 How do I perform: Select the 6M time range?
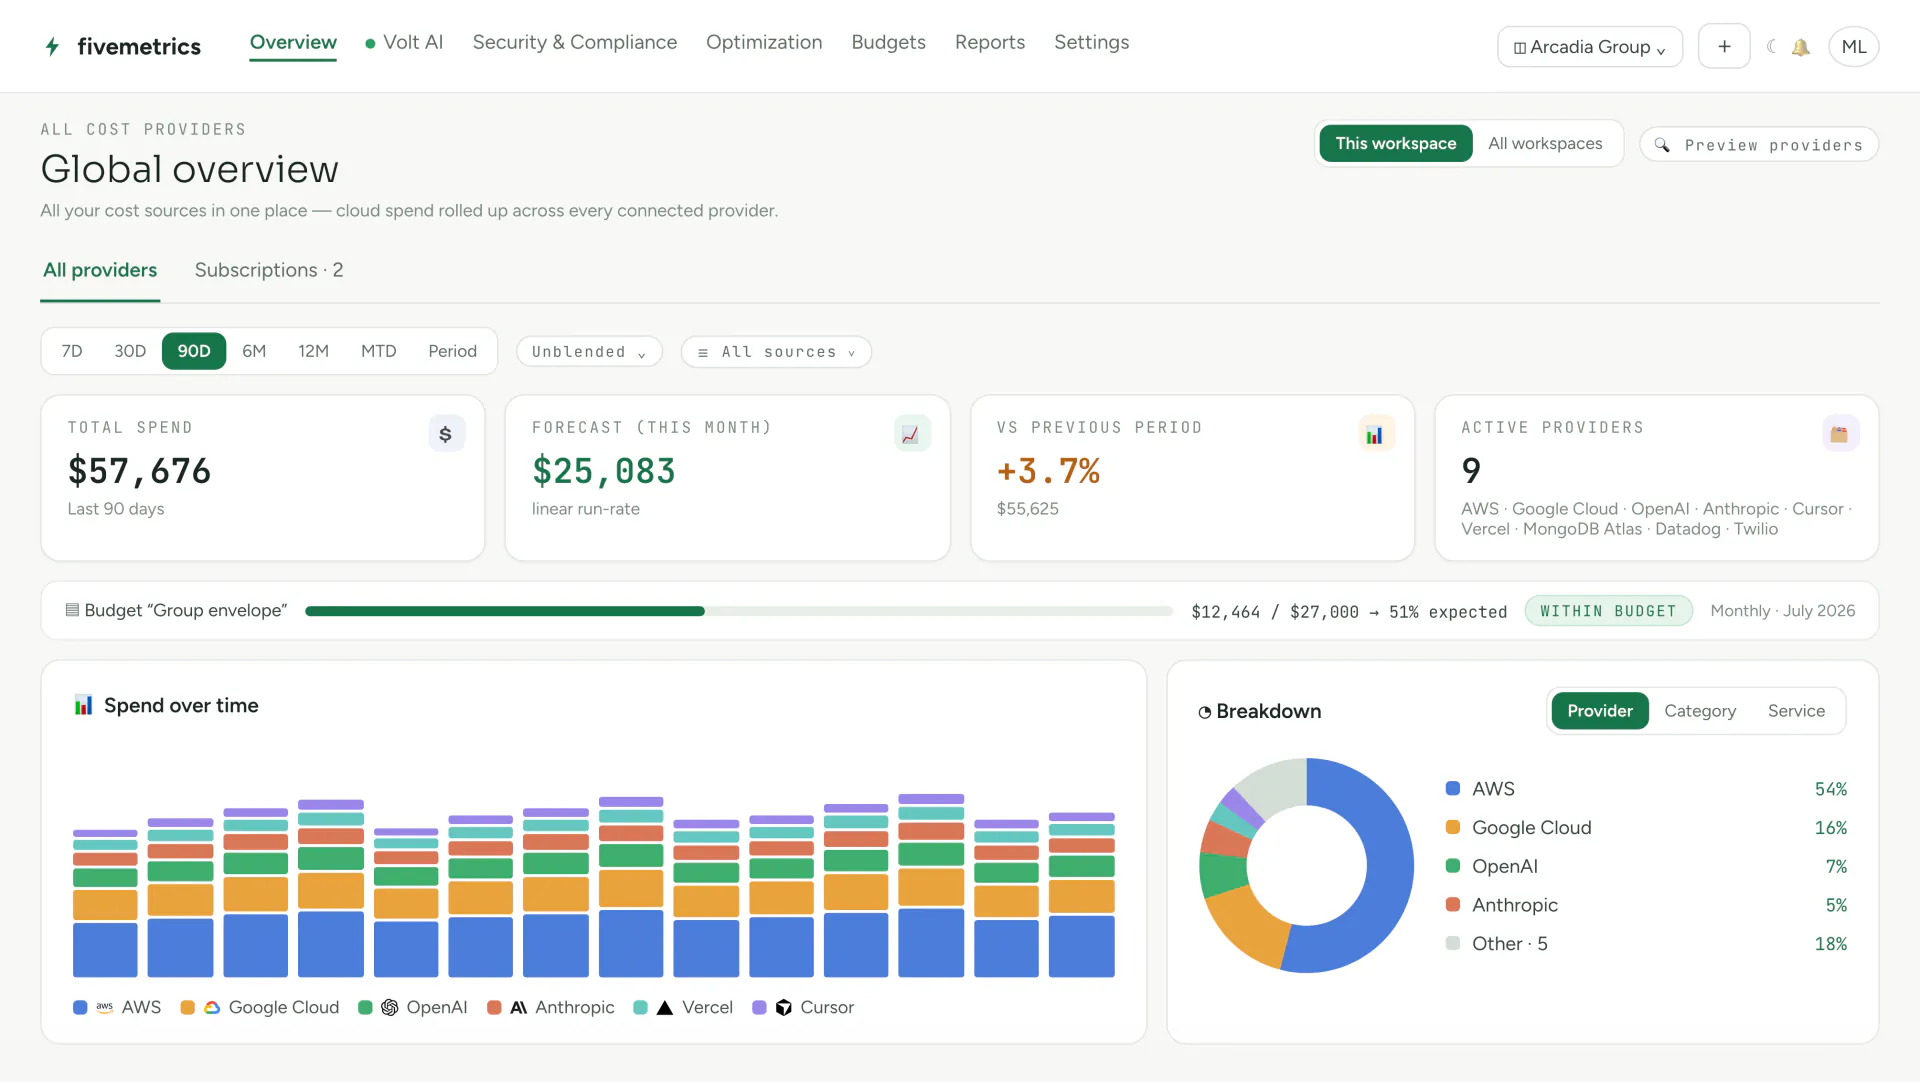coord(254,351)
